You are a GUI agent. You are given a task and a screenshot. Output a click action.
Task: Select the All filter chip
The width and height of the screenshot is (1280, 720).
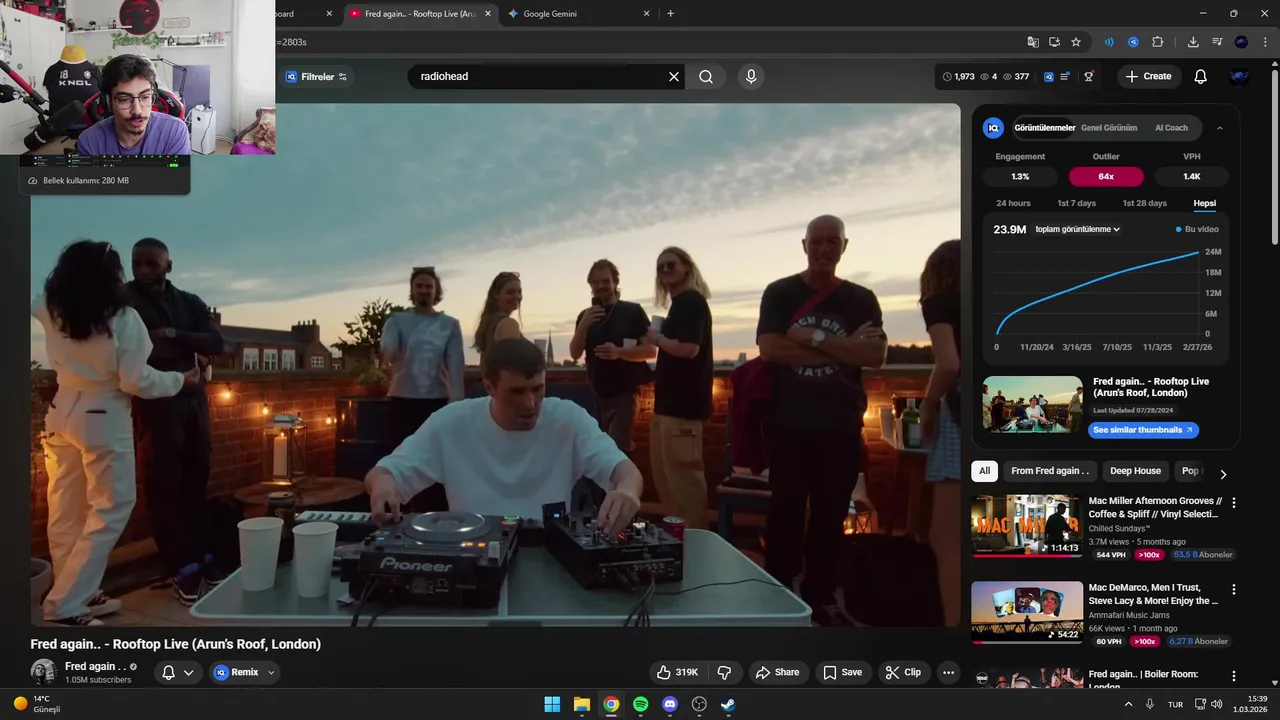pyautogui.click(x=985, y=471)
